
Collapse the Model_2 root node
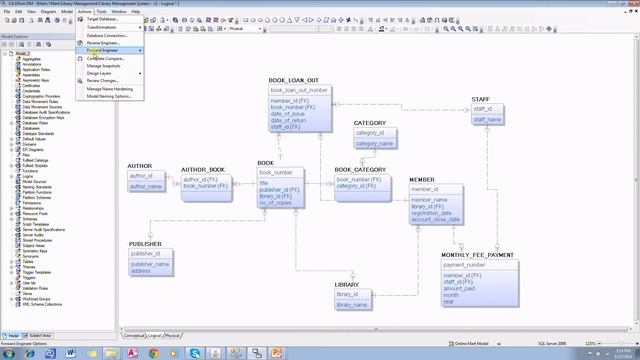click(5, 53)
